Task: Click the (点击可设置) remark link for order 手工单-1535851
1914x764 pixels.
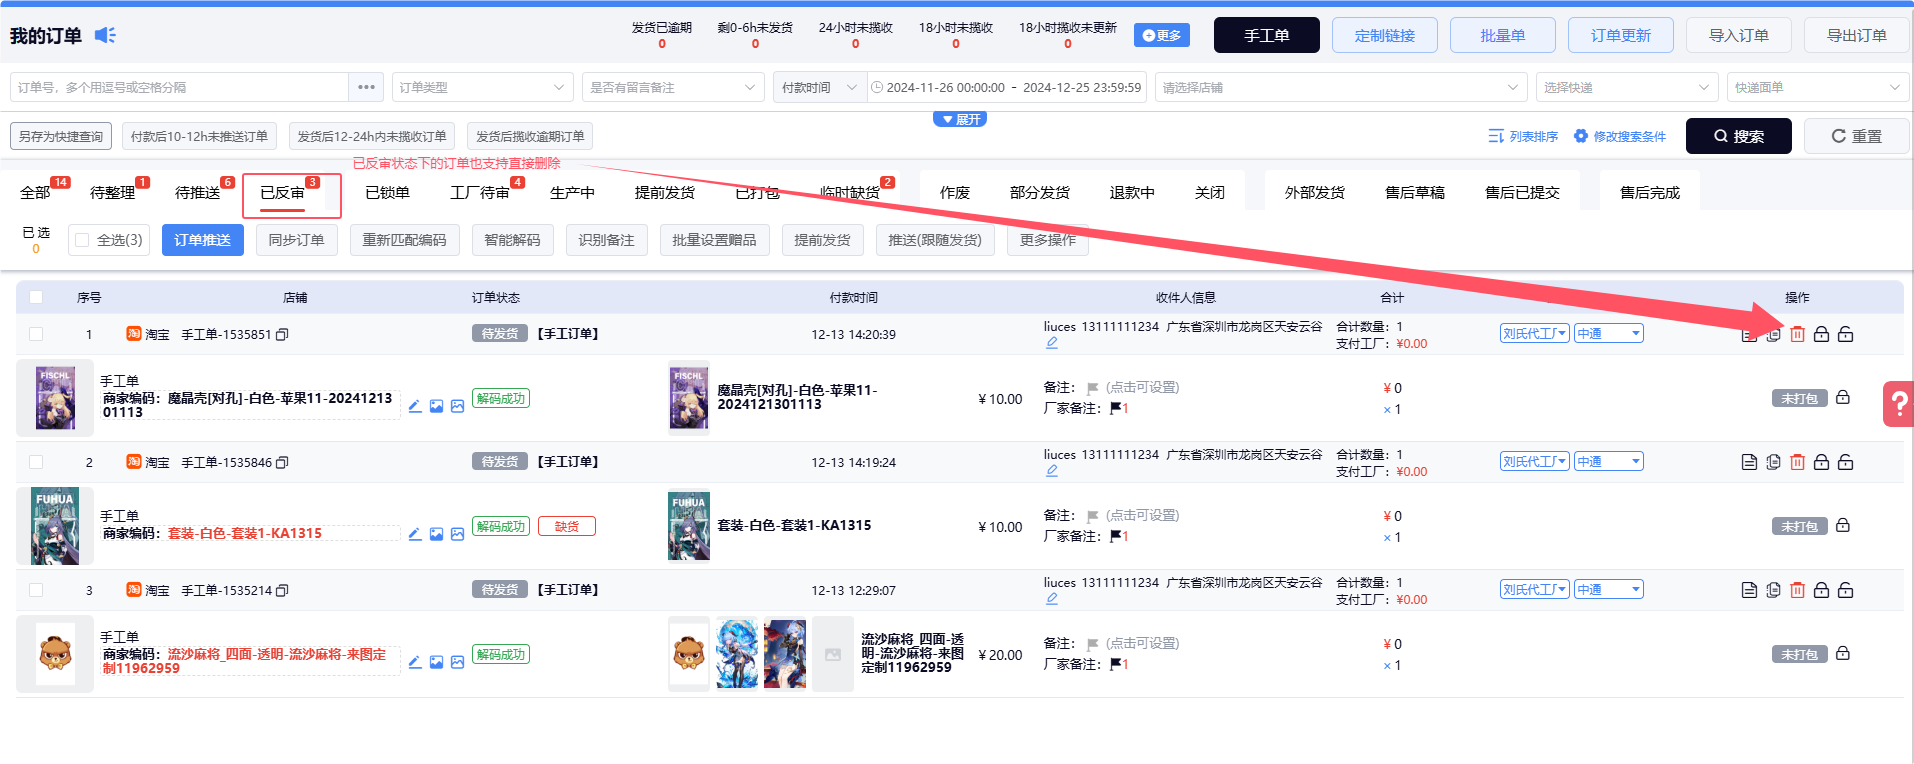Action: (1142, 388)
